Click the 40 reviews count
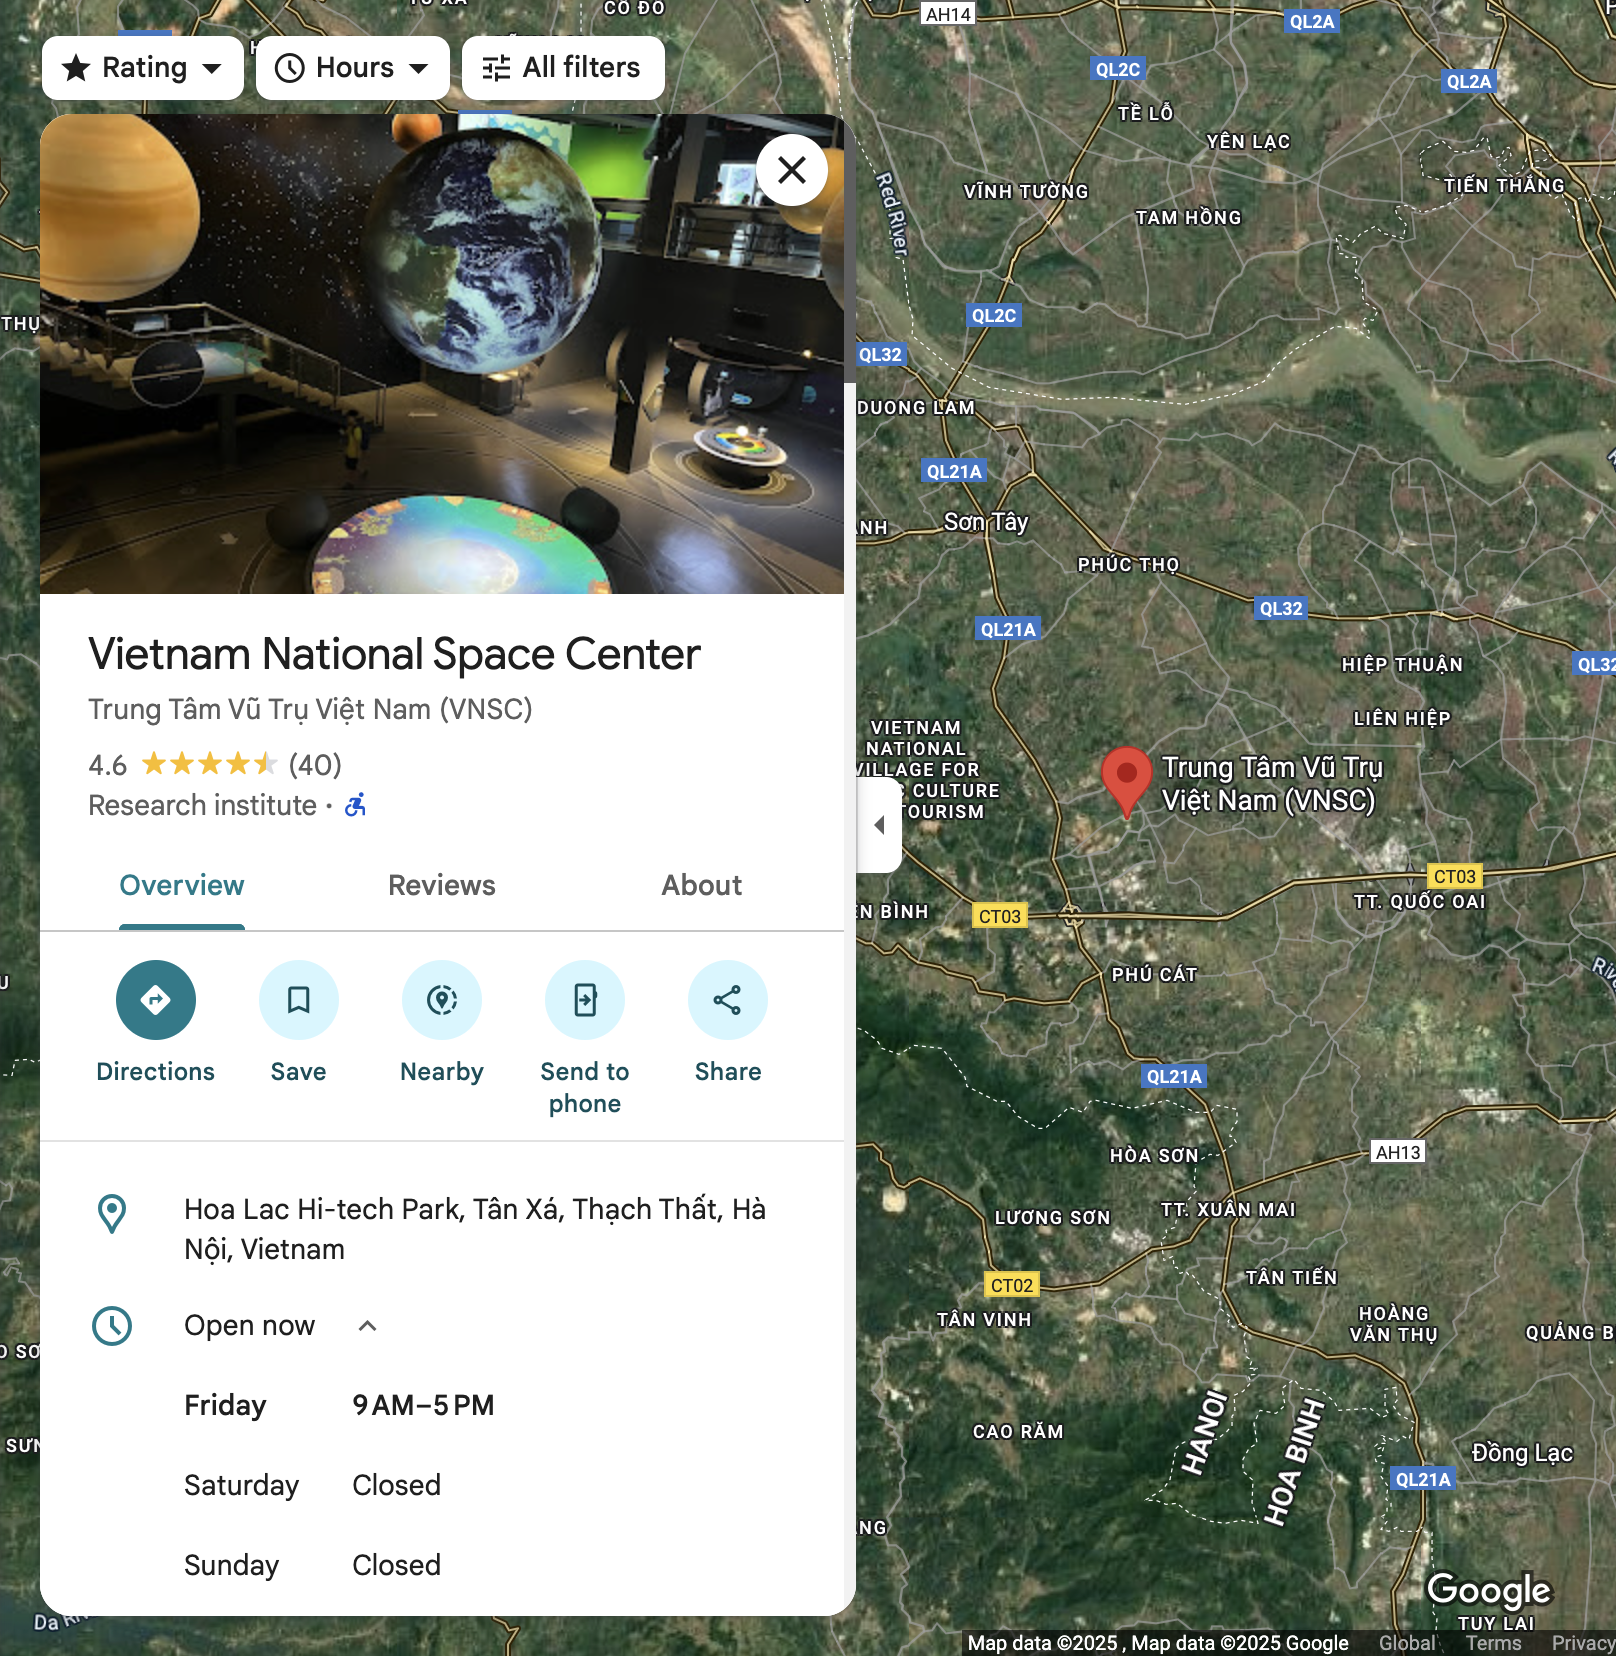Screen dimensions: 1616x1656 click(315, 765)
